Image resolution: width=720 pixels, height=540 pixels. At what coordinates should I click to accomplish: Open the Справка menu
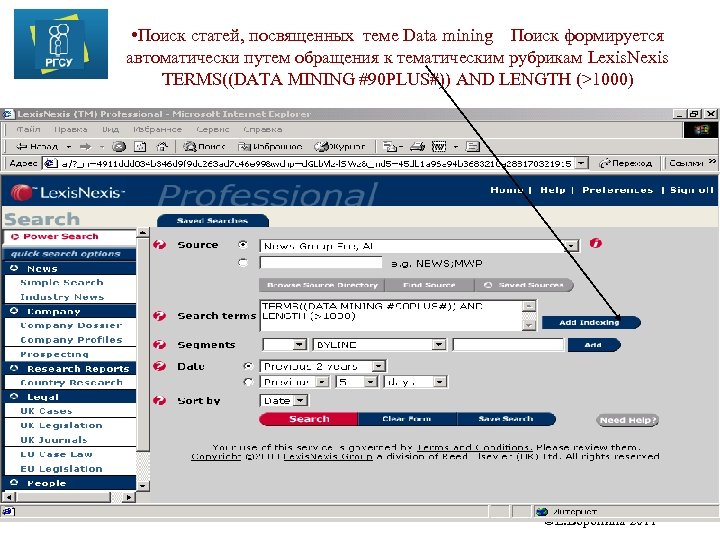[x=263, y=129]
